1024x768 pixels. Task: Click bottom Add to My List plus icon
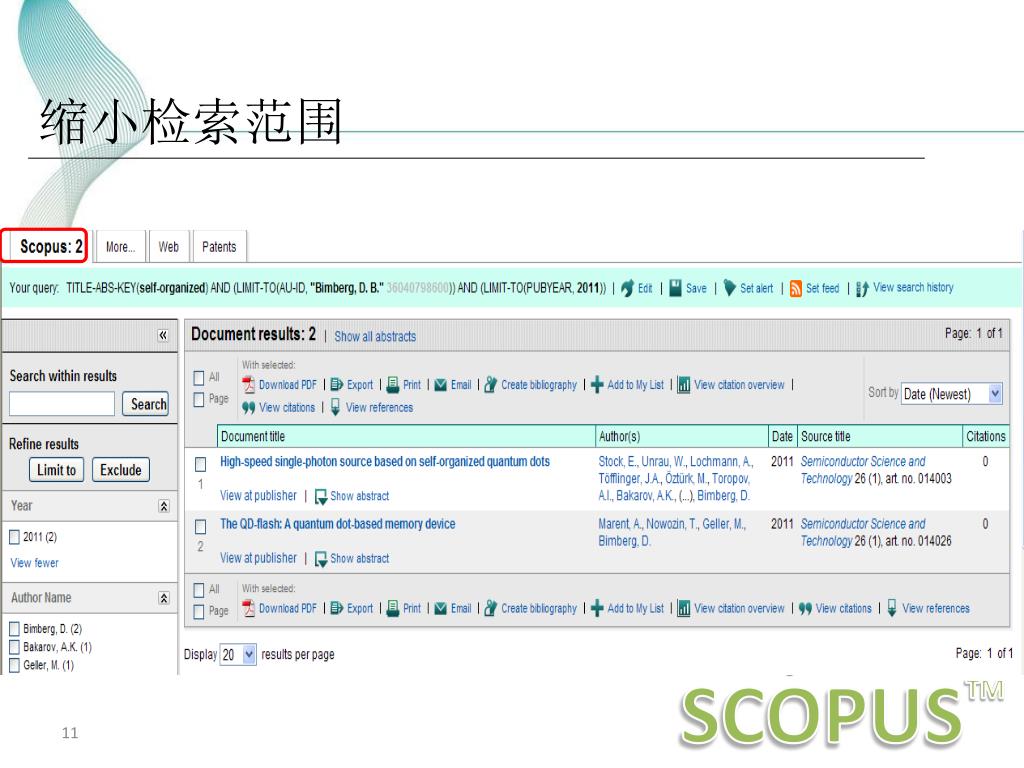pyautogui.click(x=597, y=609)
